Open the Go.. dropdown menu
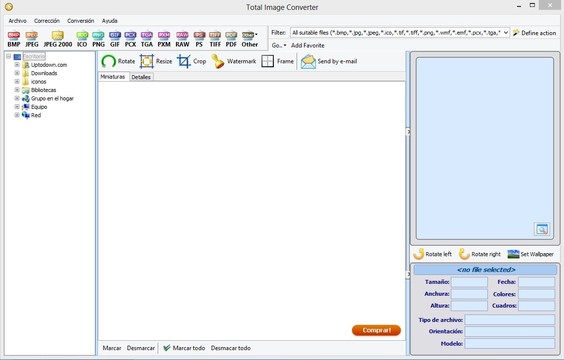Image resolution: width=564 pixels, height=360 pixels. click(x=279, y=45)
